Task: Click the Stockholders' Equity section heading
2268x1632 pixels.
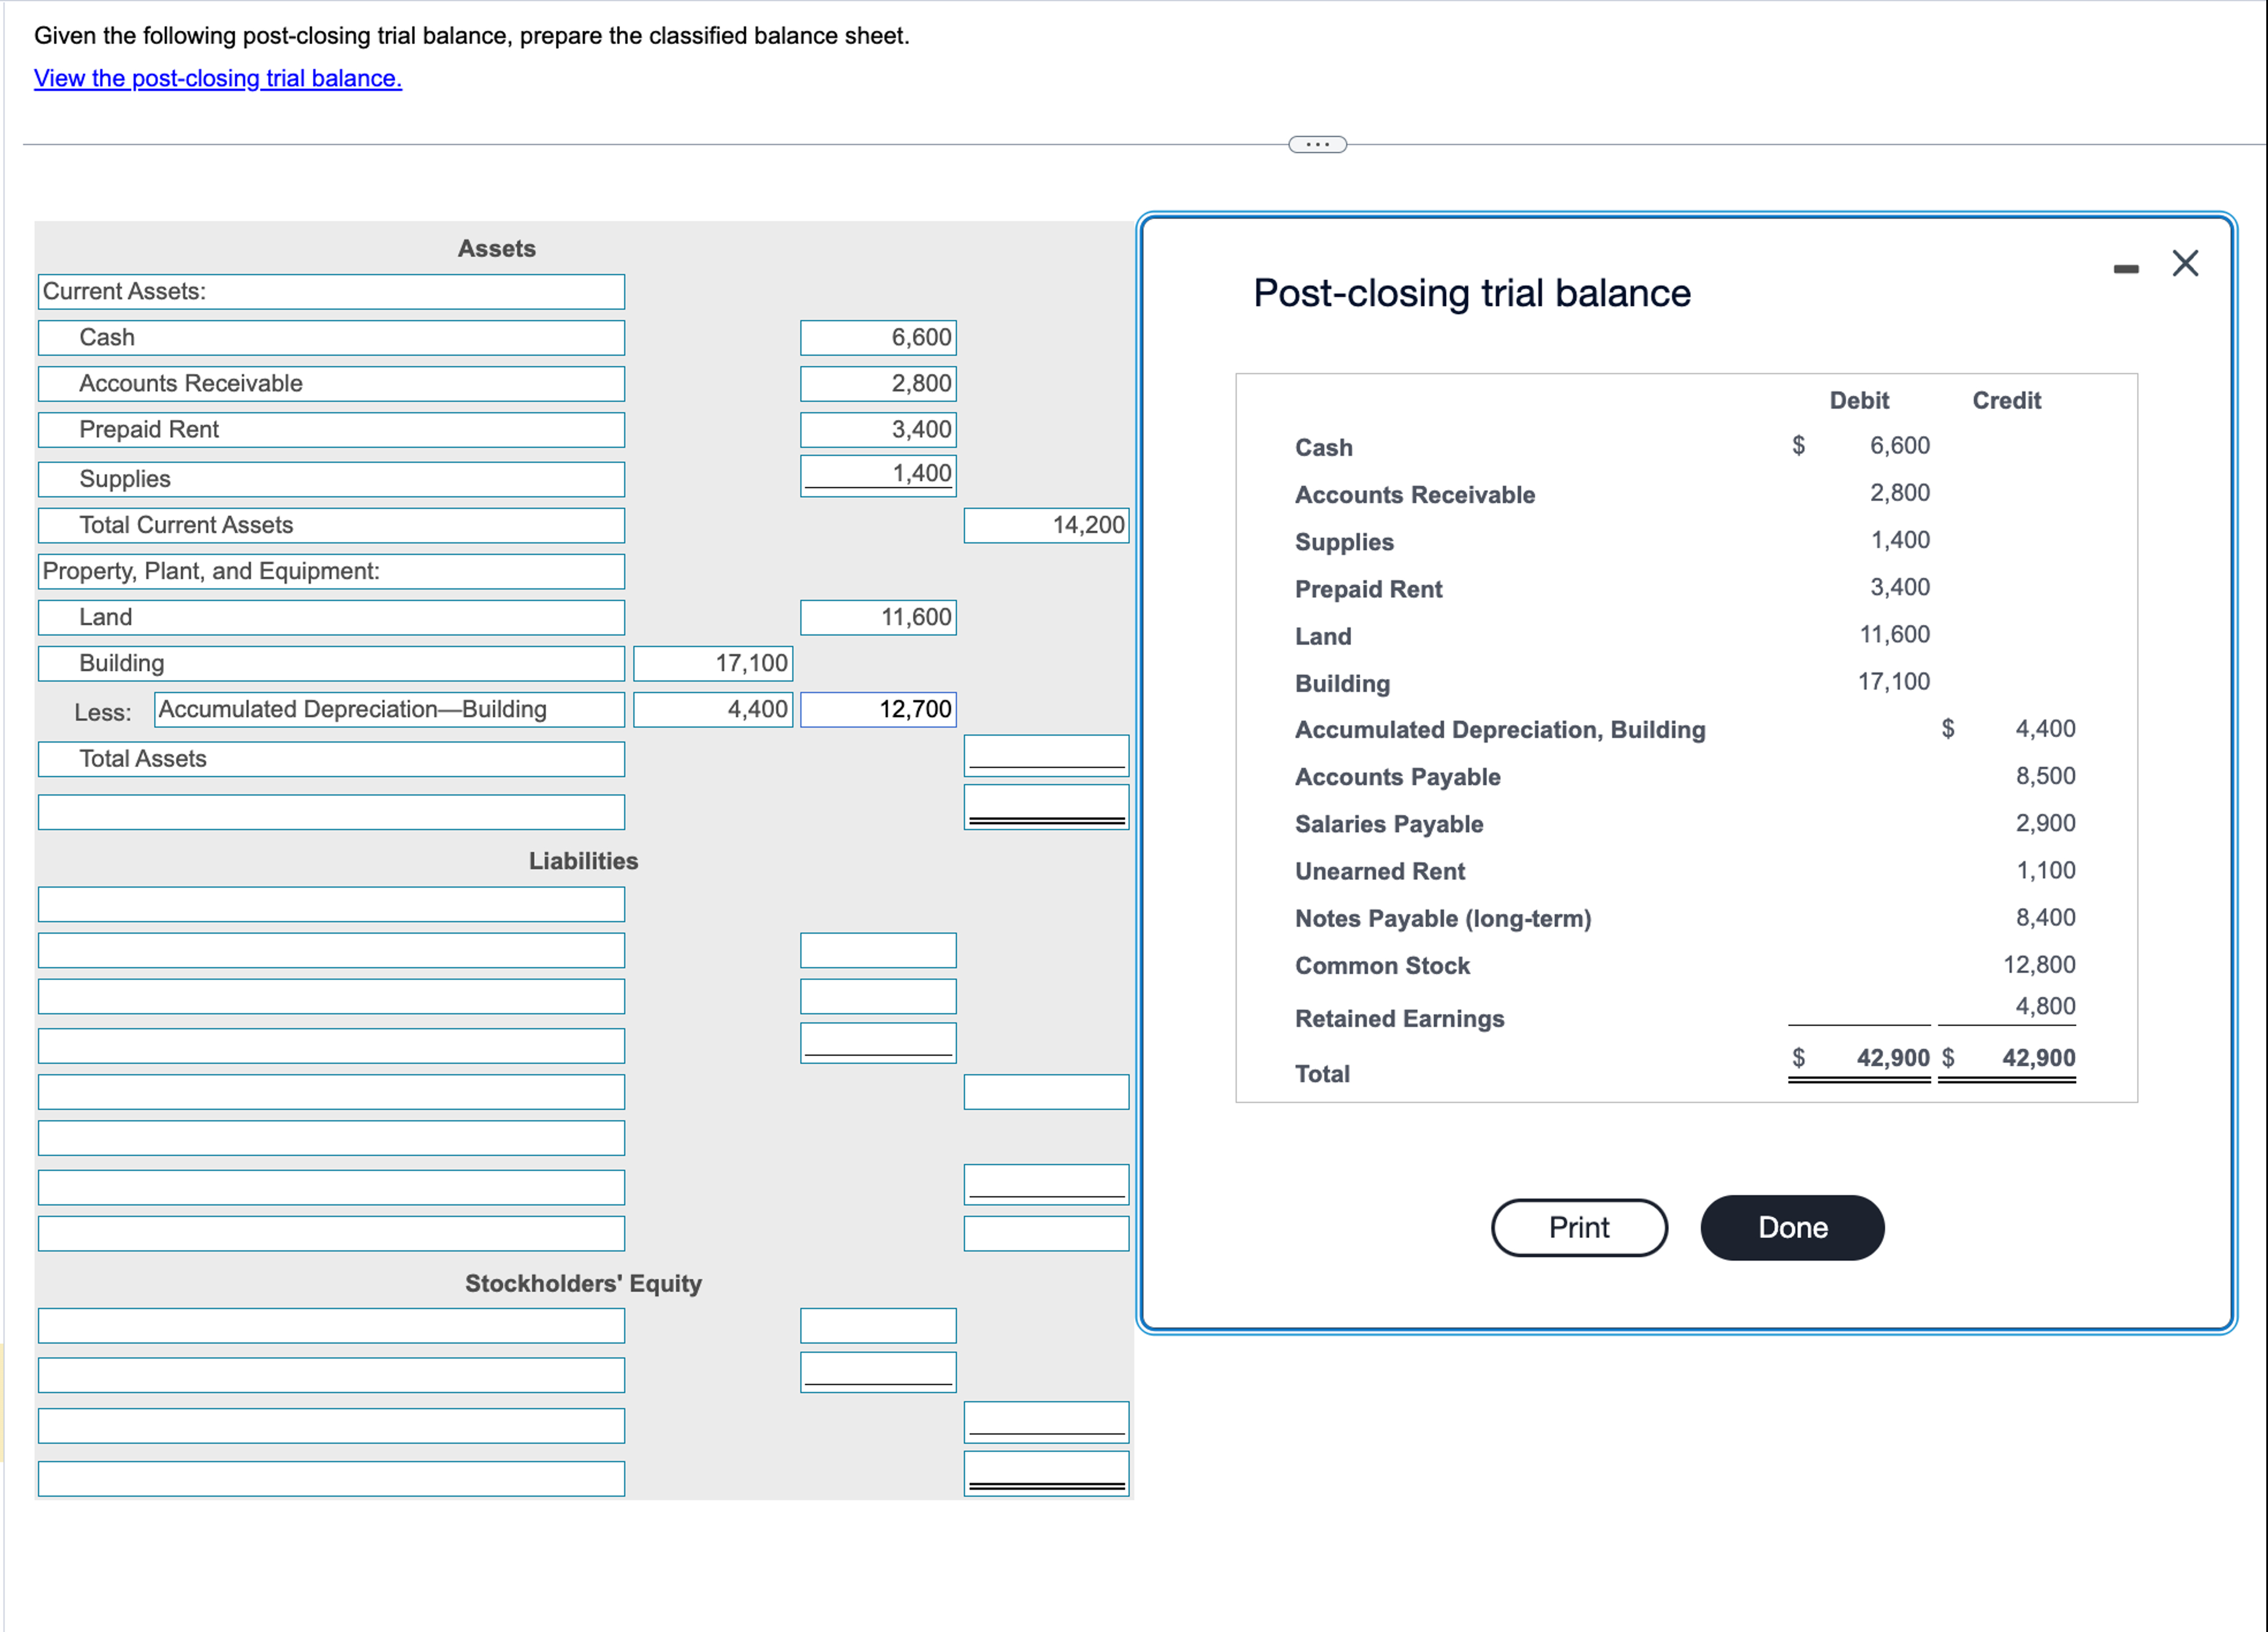Action: pyautogui.click(x=583, y=1283)
